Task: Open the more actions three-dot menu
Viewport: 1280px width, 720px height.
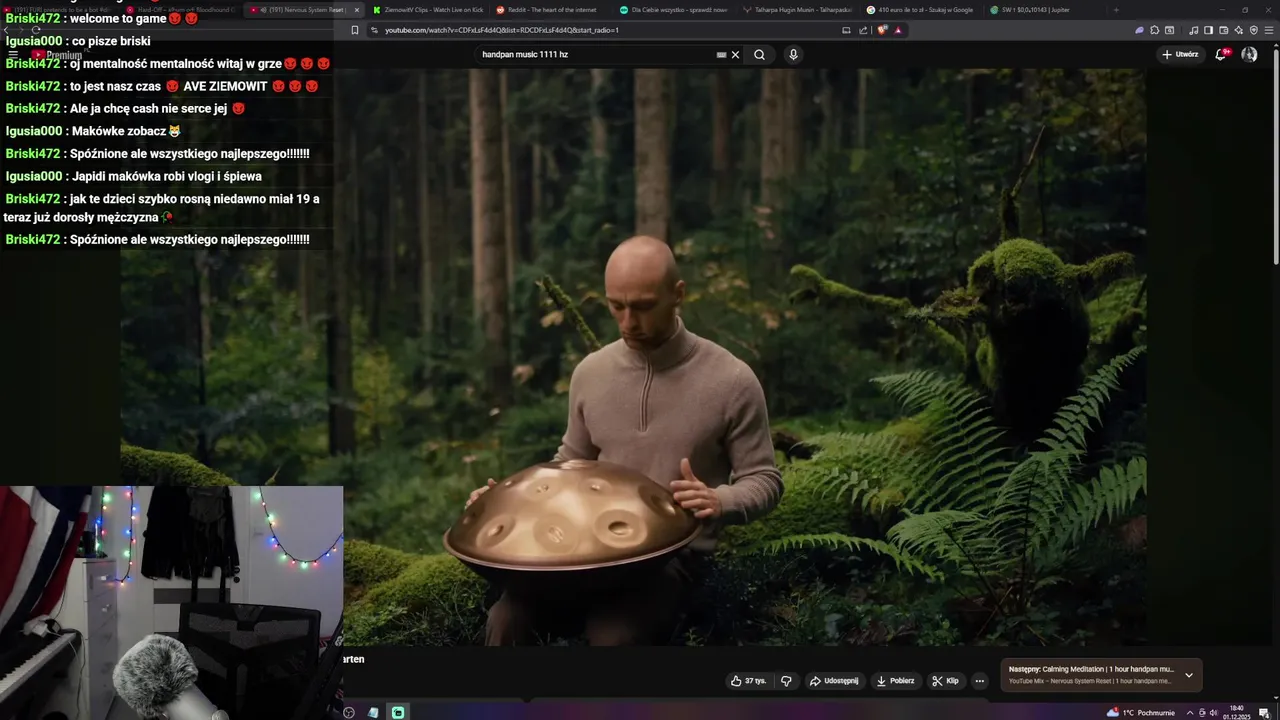Action: tap(980, 681)
